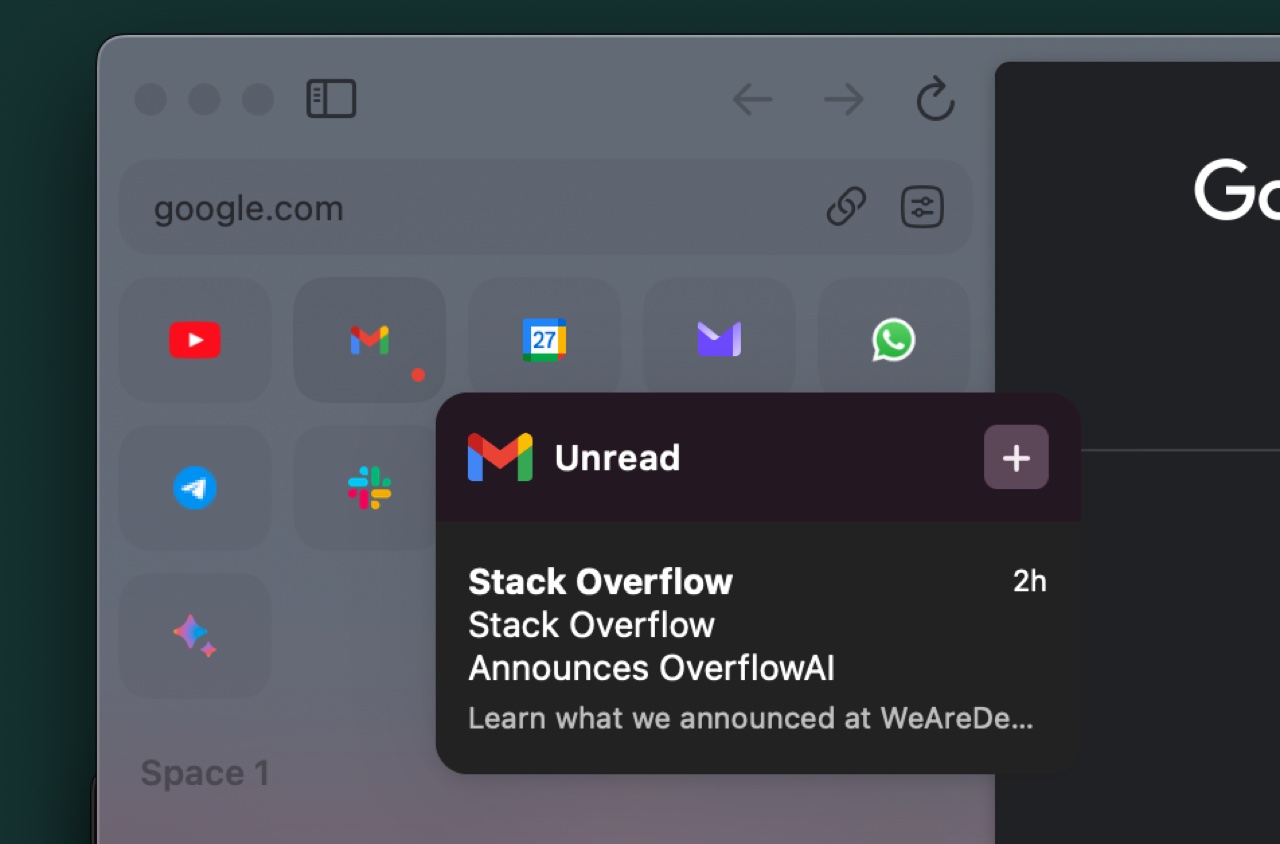The height and width of the screenshot is (844, 1280).
Task: Open the Google Calendar pinned tab
Action: click(x=544, y=340)
